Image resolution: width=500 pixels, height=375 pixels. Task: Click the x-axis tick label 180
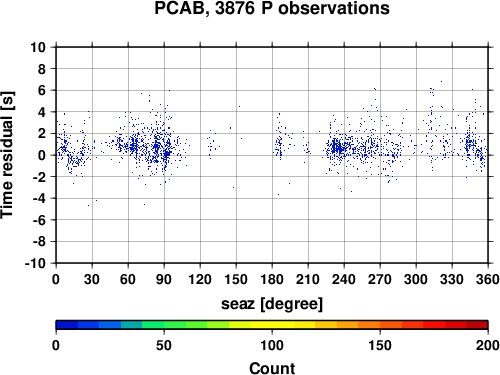tap(272, 279)
